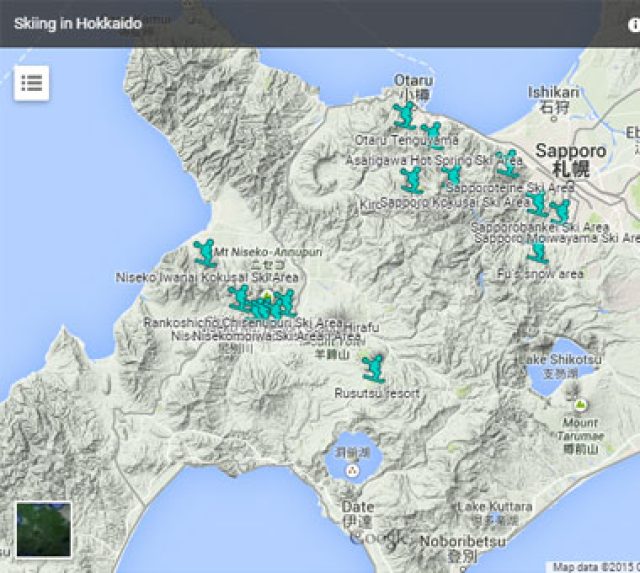This screenshot has height=573, width=640.
Task: Select the Sapporoteine Ski Area skier marker
Action: (x=507, y=164)
